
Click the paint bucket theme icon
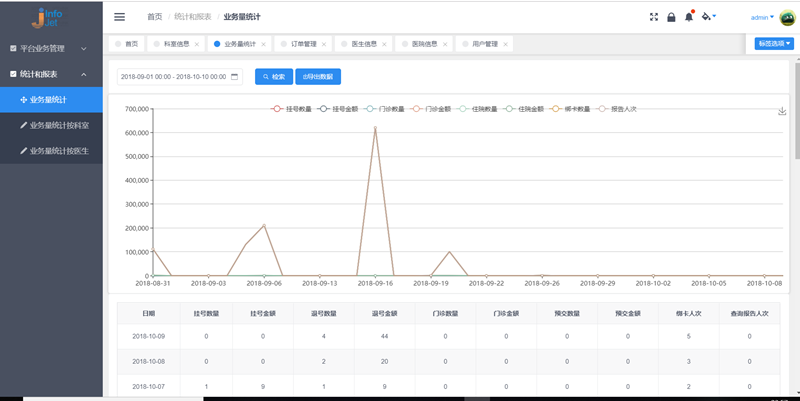click(708, 17)
